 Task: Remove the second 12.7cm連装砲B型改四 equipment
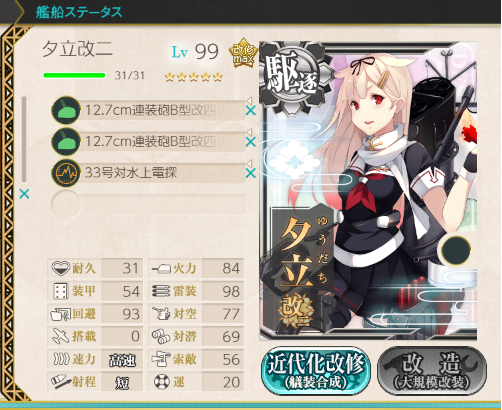tap(250, 142)
